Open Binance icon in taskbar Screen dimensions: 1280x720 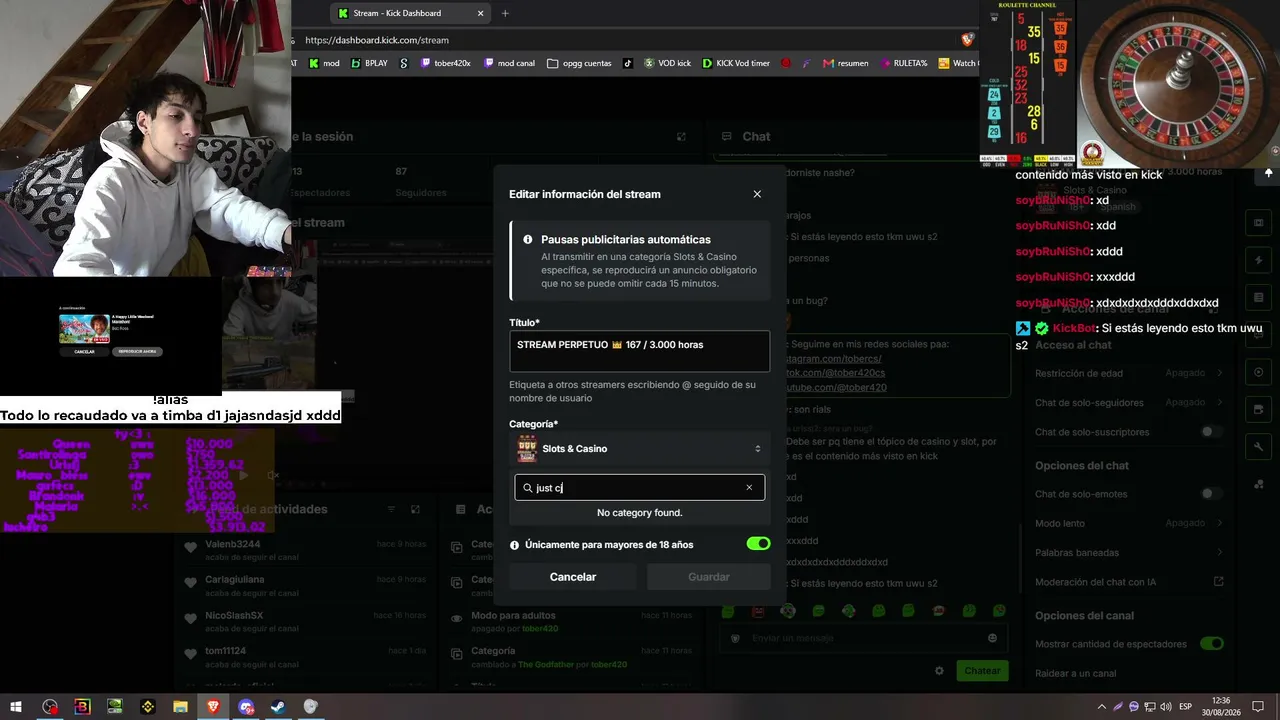click(x=148, y=707)
